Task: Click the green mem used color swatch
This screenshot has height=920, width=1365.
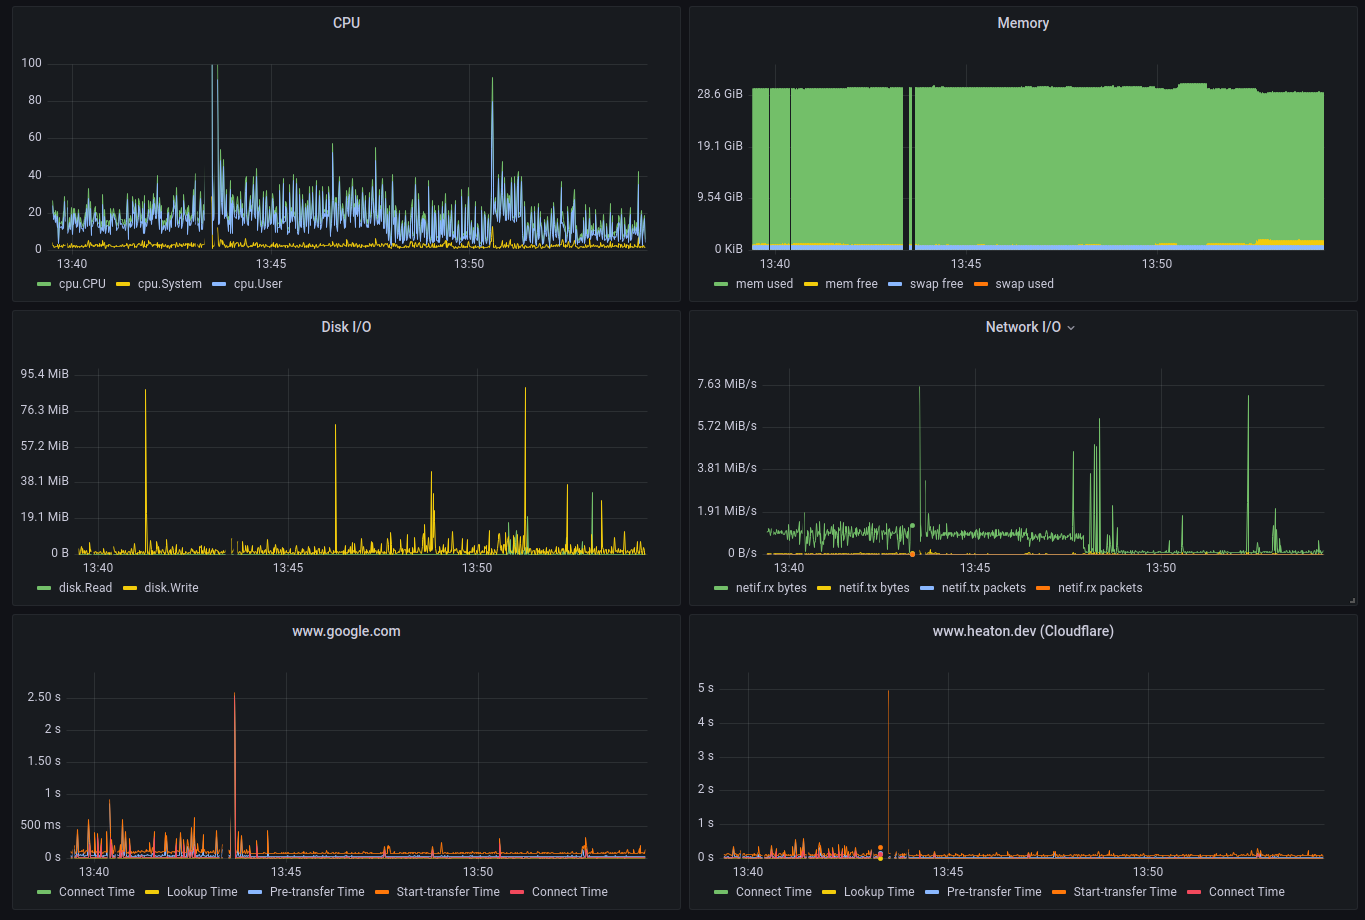Action: [721, 285]
